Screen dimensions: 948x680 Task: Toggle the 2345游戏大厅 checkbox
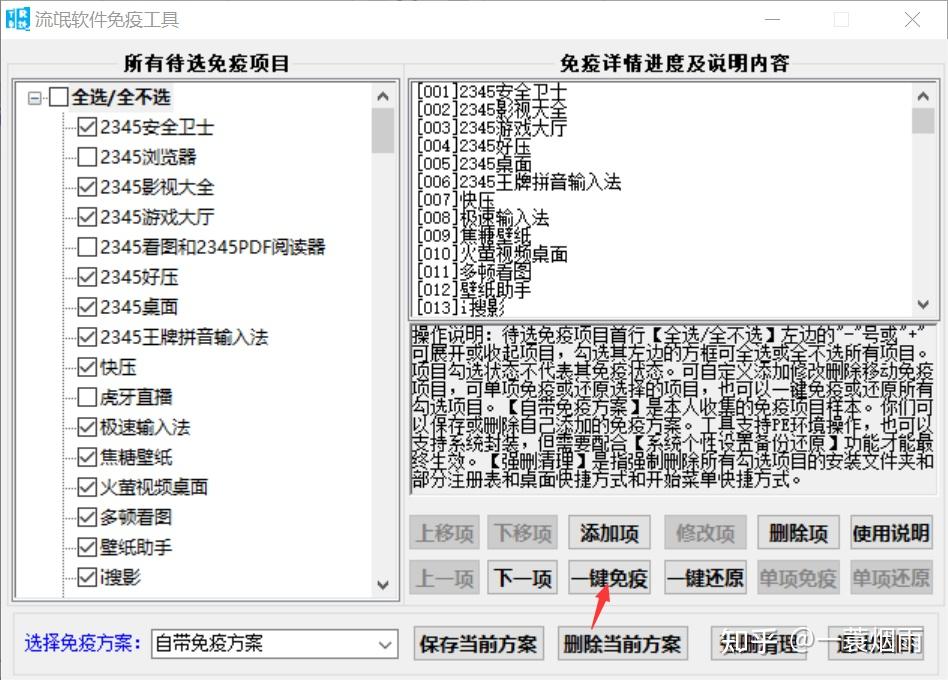coord(87,217)
